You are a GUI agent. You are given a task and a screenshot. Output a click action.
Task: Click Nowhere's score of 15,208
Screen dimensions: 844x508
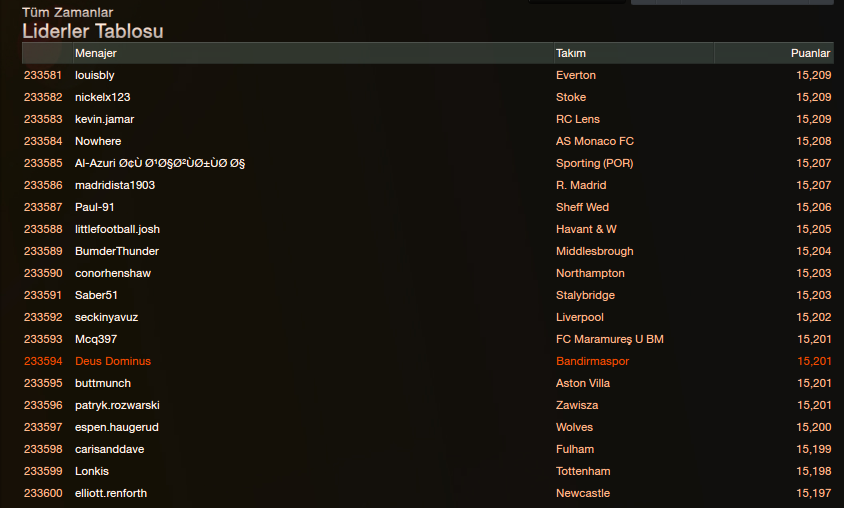tap(814, 142)
